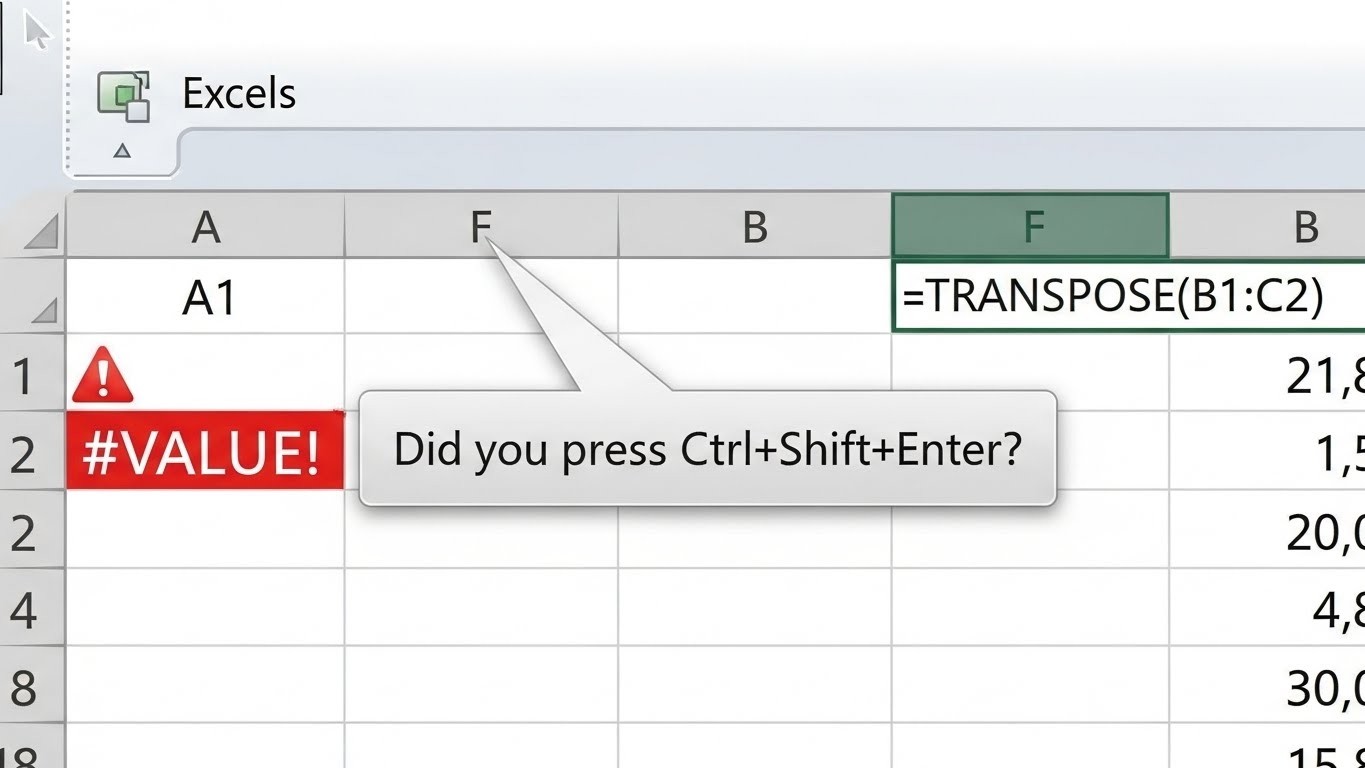Select row header 1
Image resolution: width=1365 pixels, height=768 pixels.
click(23, 376)
